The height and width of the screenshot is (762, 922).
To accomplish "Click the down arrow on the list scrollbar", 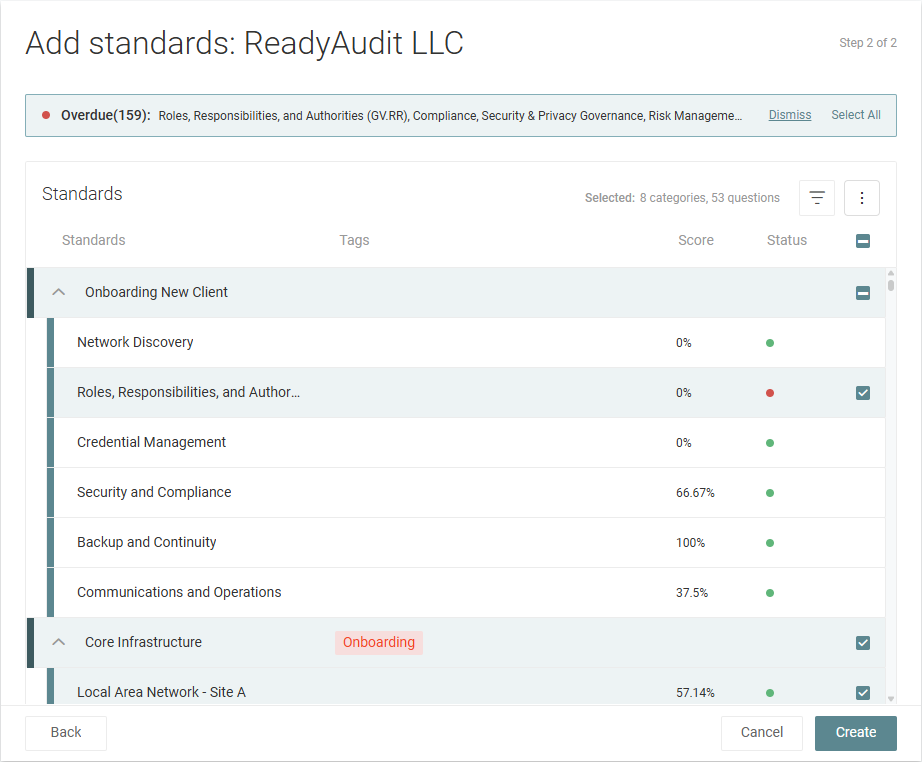I will click(x=890, y=699).
